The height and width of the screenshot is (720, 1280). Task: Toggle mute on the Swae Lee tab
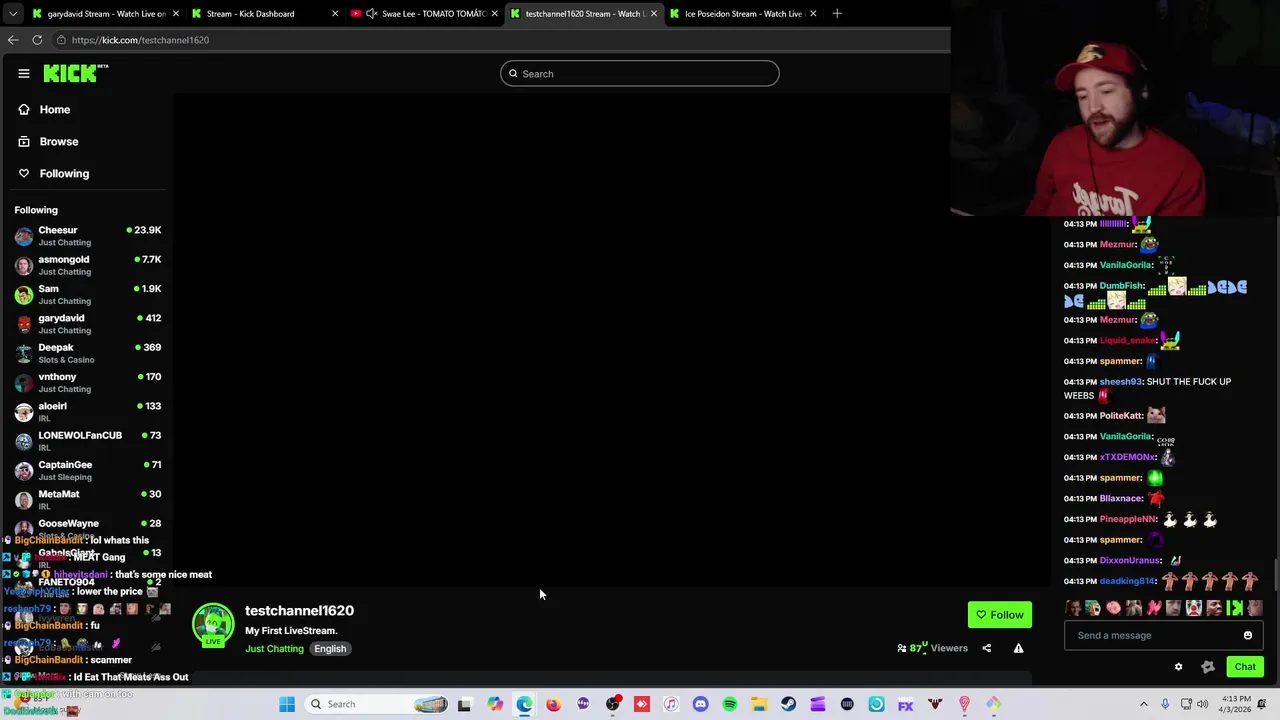[372, 14]
